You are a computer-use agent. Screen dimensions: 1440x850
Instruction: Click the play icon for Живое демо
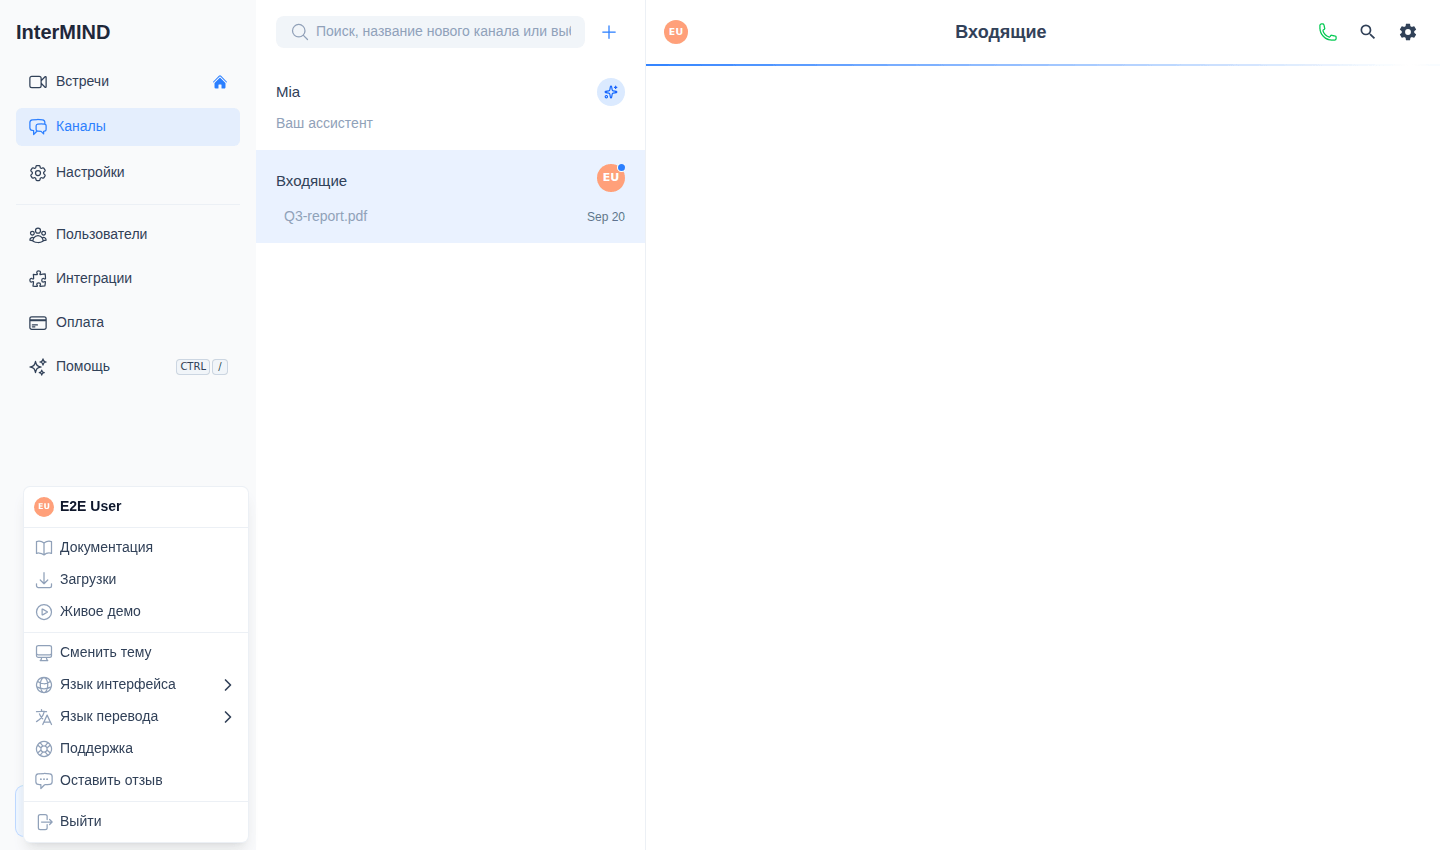[x=44, y=612]
